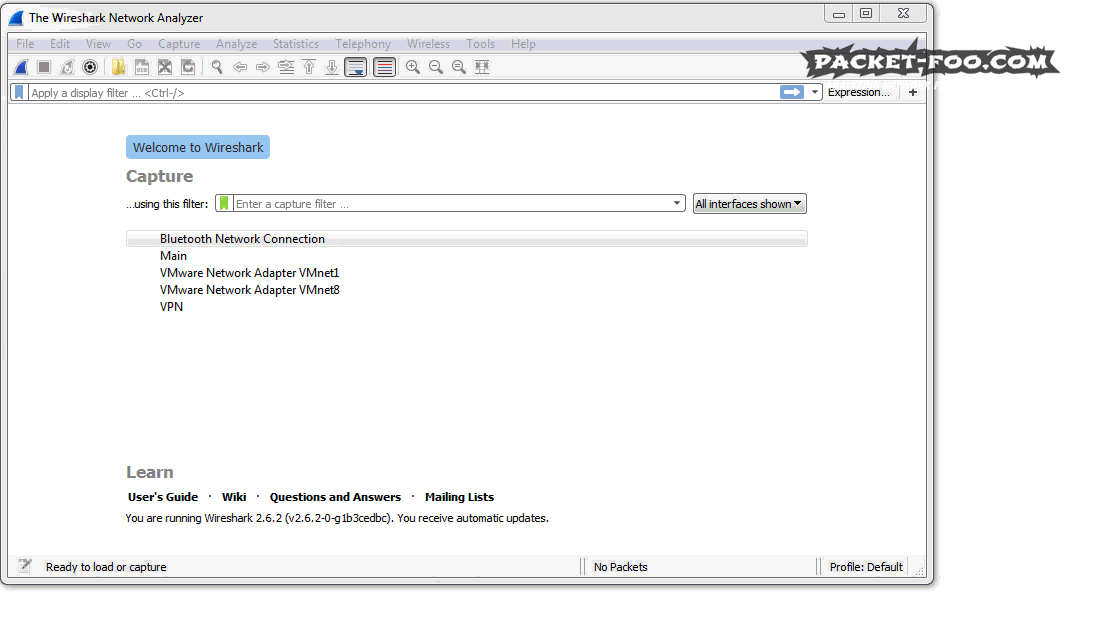Select VMware Network Adapter VMnet8 interface

(466, 290)
